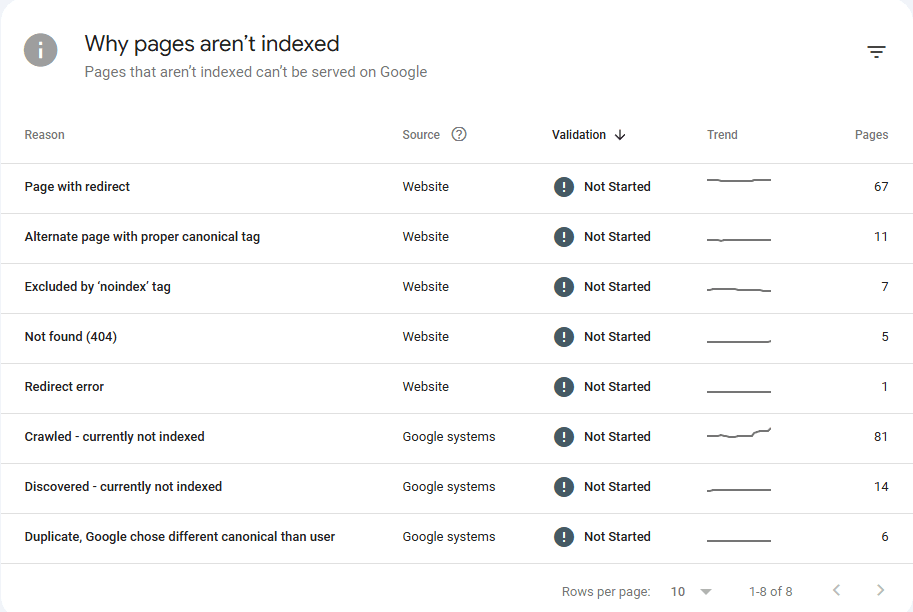Click 'Rows per page:' label
Image resolution: width=913 pixels, height=612 pixels.
tap(606, 592)
